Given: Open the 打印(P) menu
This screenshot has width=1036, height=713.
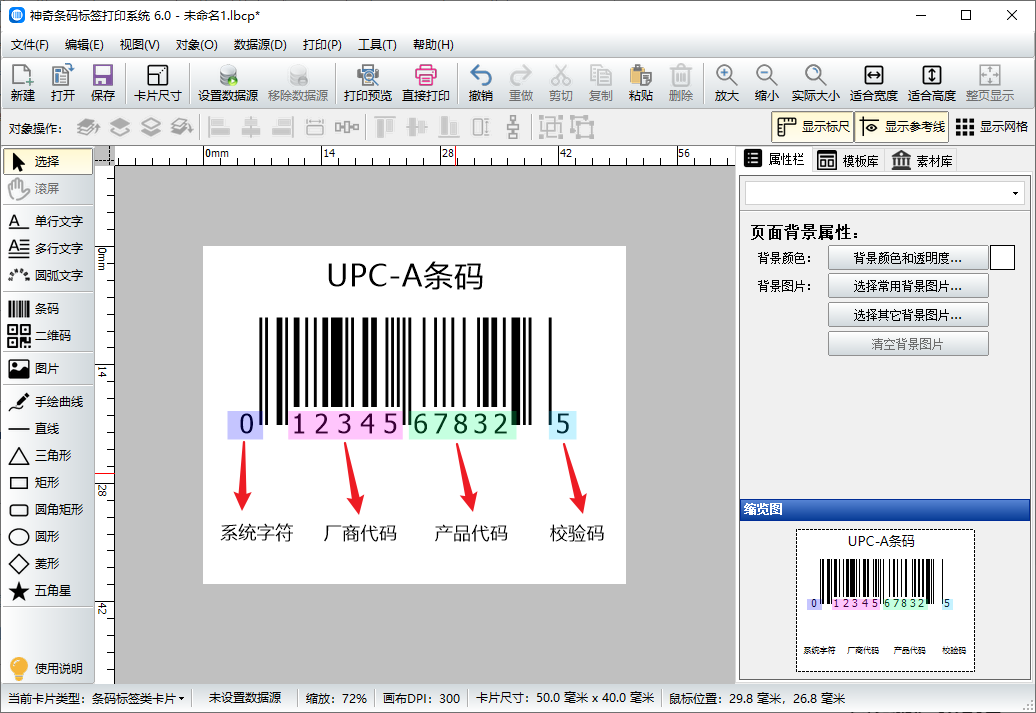Looking at the screenshot, I should [322, 45].
